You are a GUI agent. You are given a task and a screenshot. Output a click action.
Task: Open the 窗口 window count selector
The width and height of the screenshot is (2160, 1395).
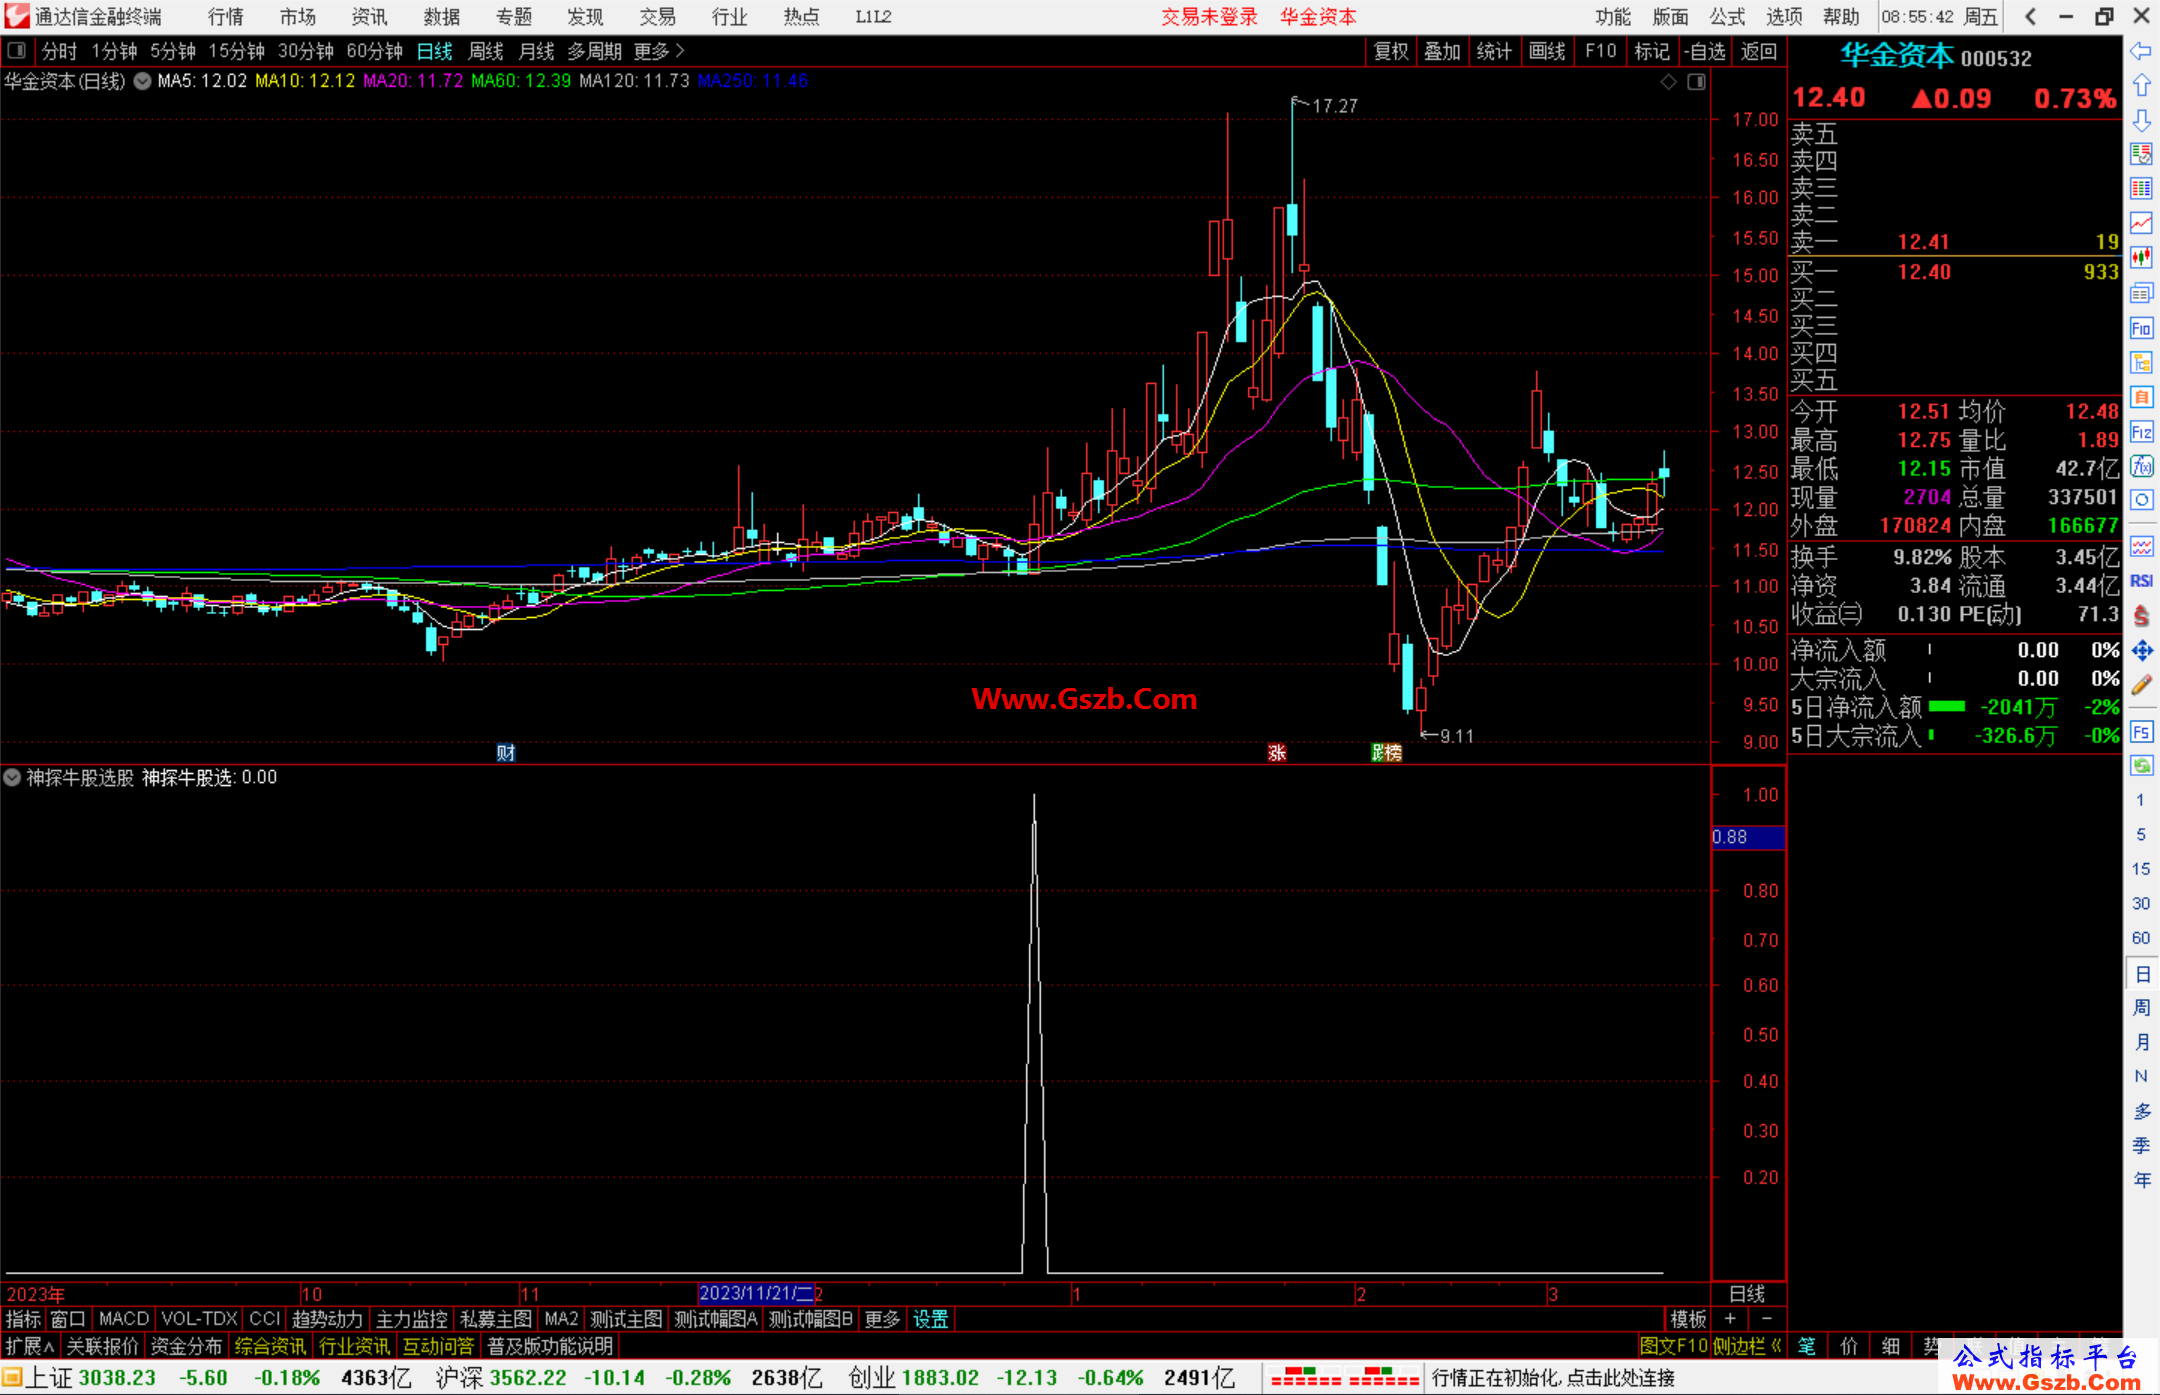[x=68, y=1319]
